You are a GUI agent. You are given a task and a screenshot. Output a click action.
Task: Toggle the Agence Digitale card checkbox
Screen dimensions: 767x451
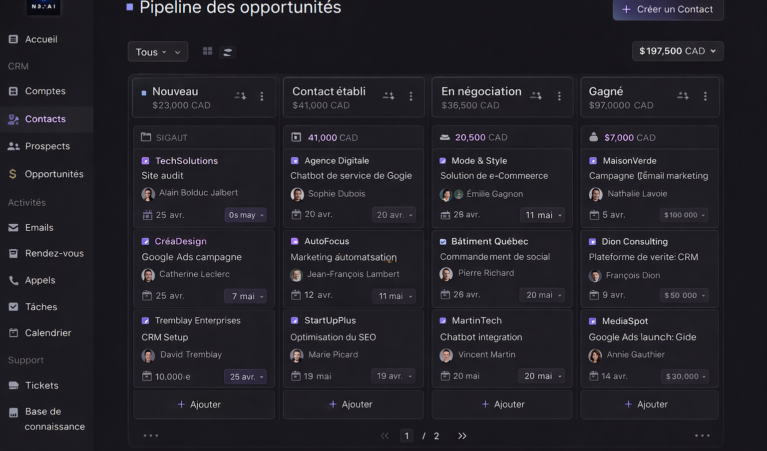(294, 161)
